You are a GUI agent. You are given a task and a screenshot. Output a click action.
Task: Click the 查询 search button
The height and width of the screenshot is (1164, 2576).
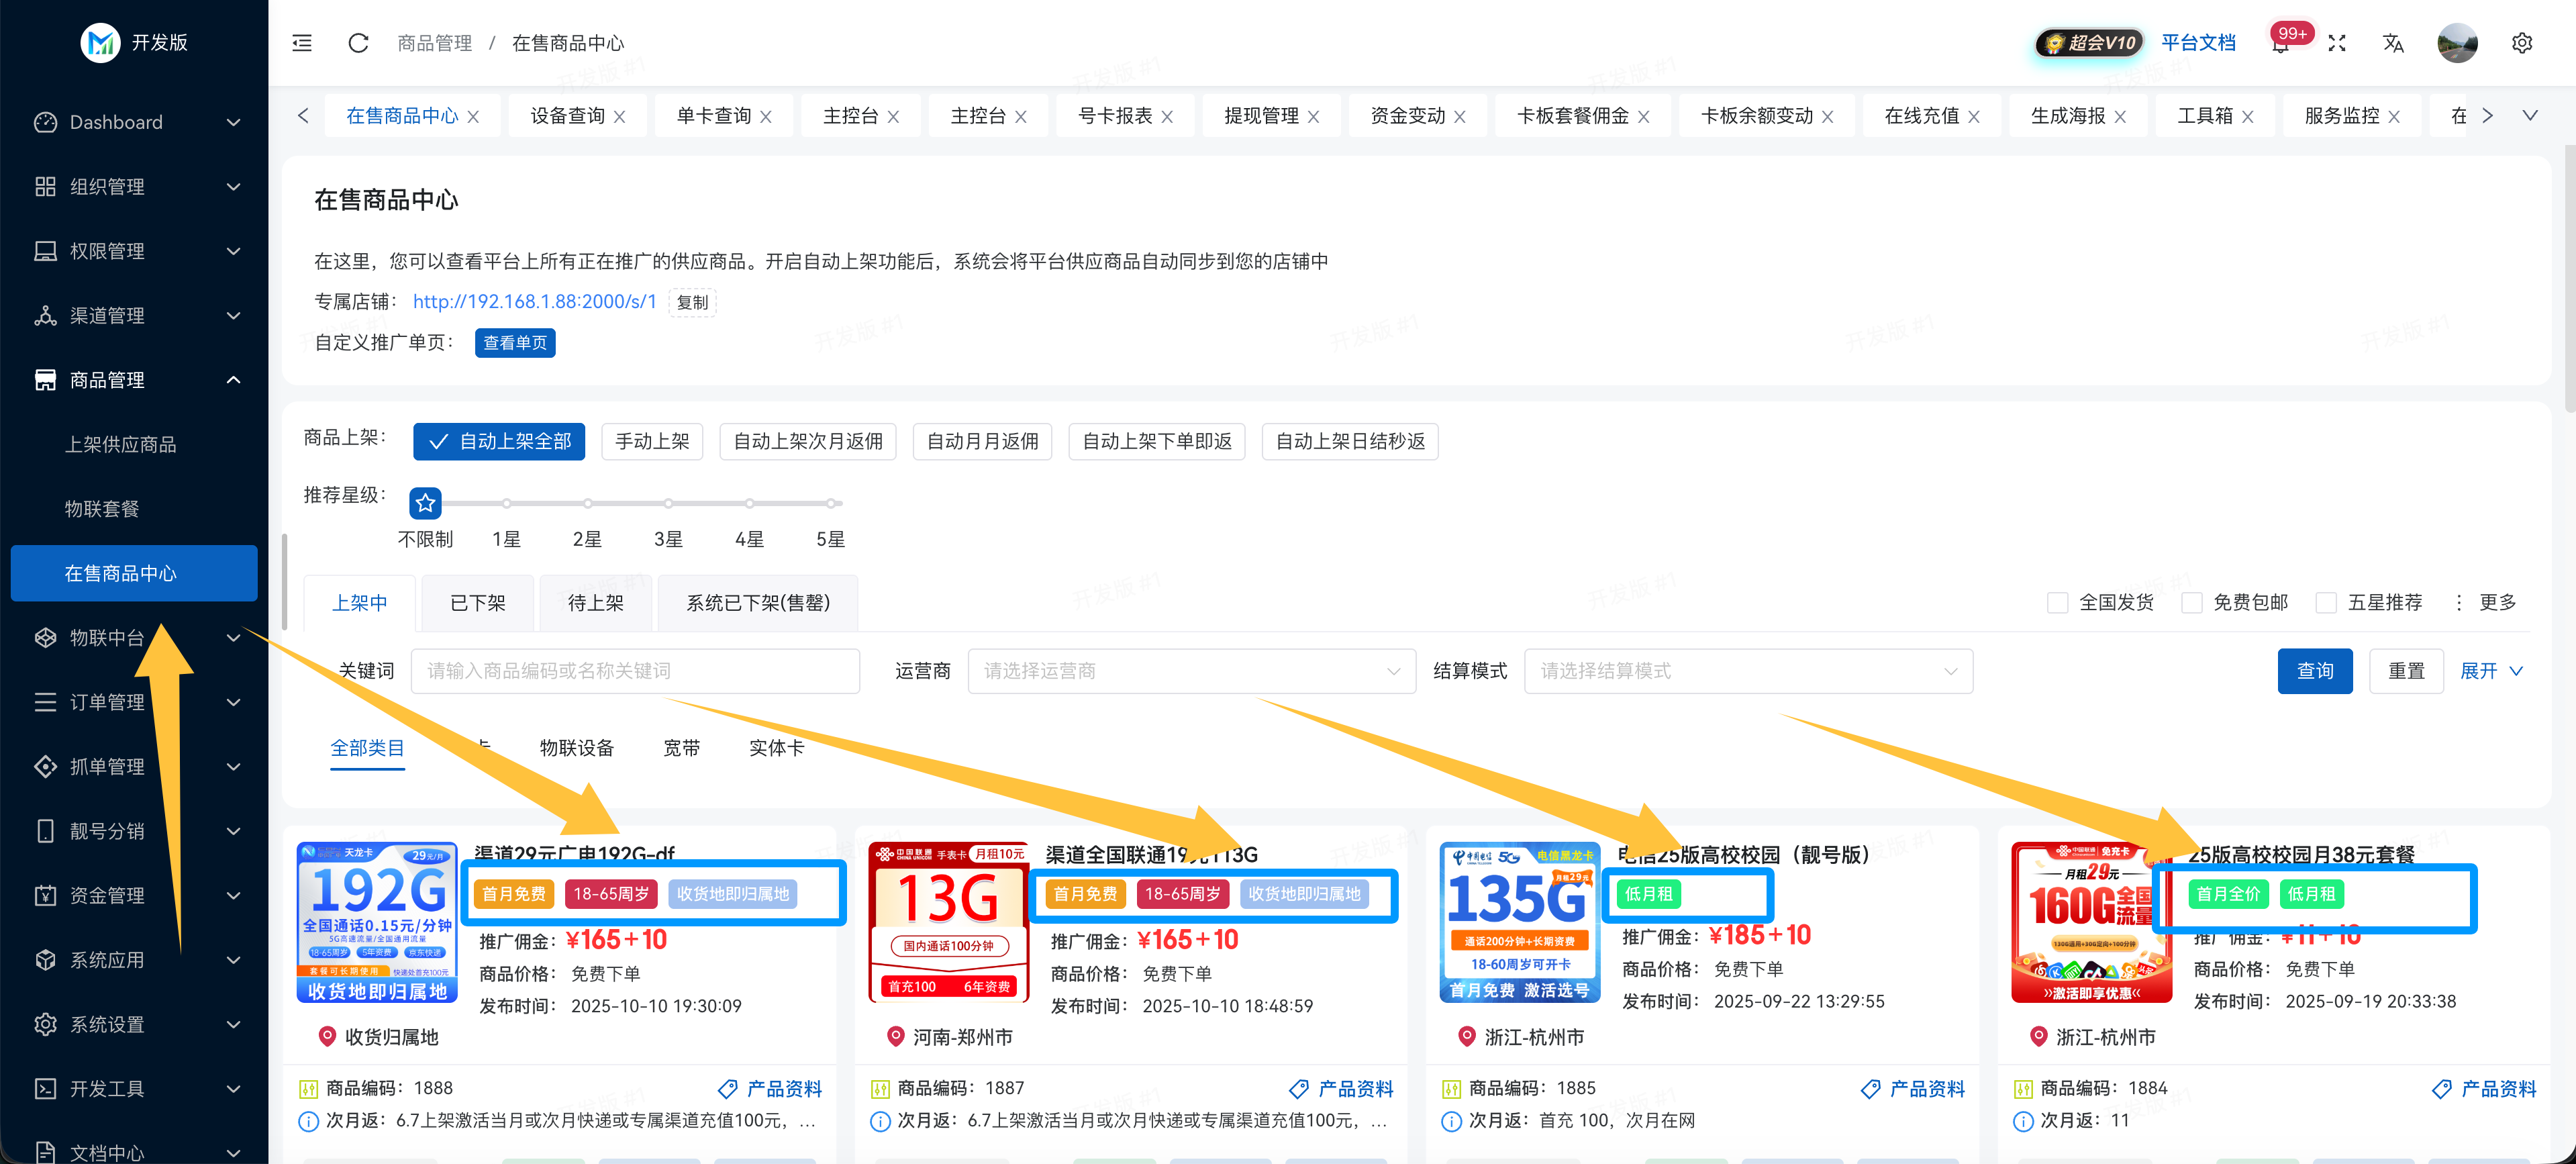[2314, 671]
